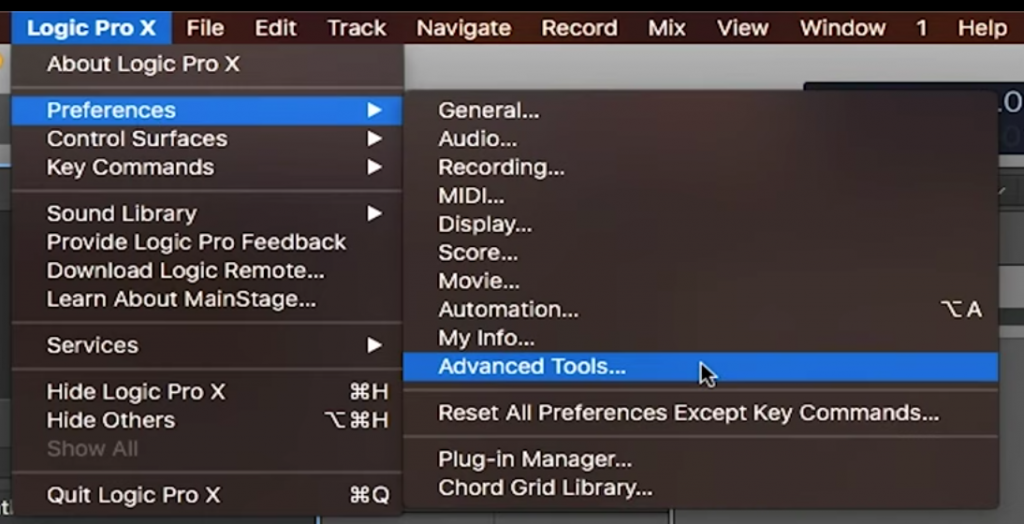Open Advanced Tools… preferences
Viewport: 1024px width, 524px height.
click(701, 367)
